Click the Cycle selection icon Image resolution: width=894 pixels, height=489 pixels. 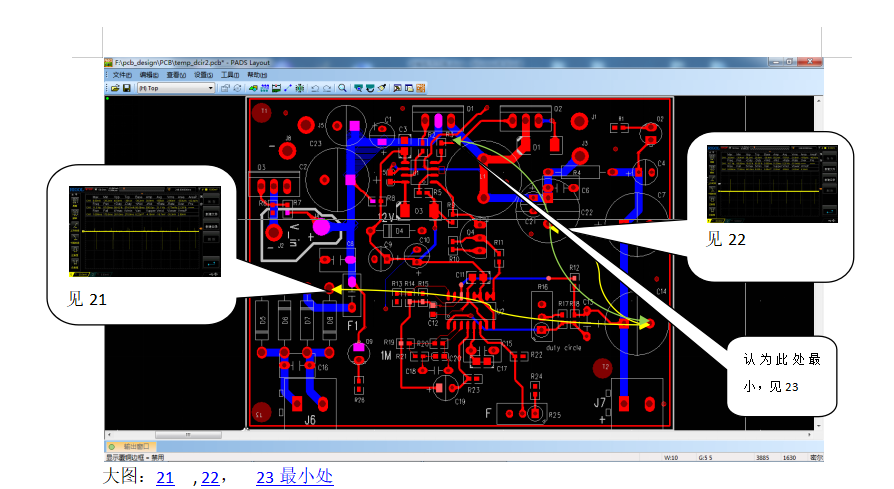237,88
